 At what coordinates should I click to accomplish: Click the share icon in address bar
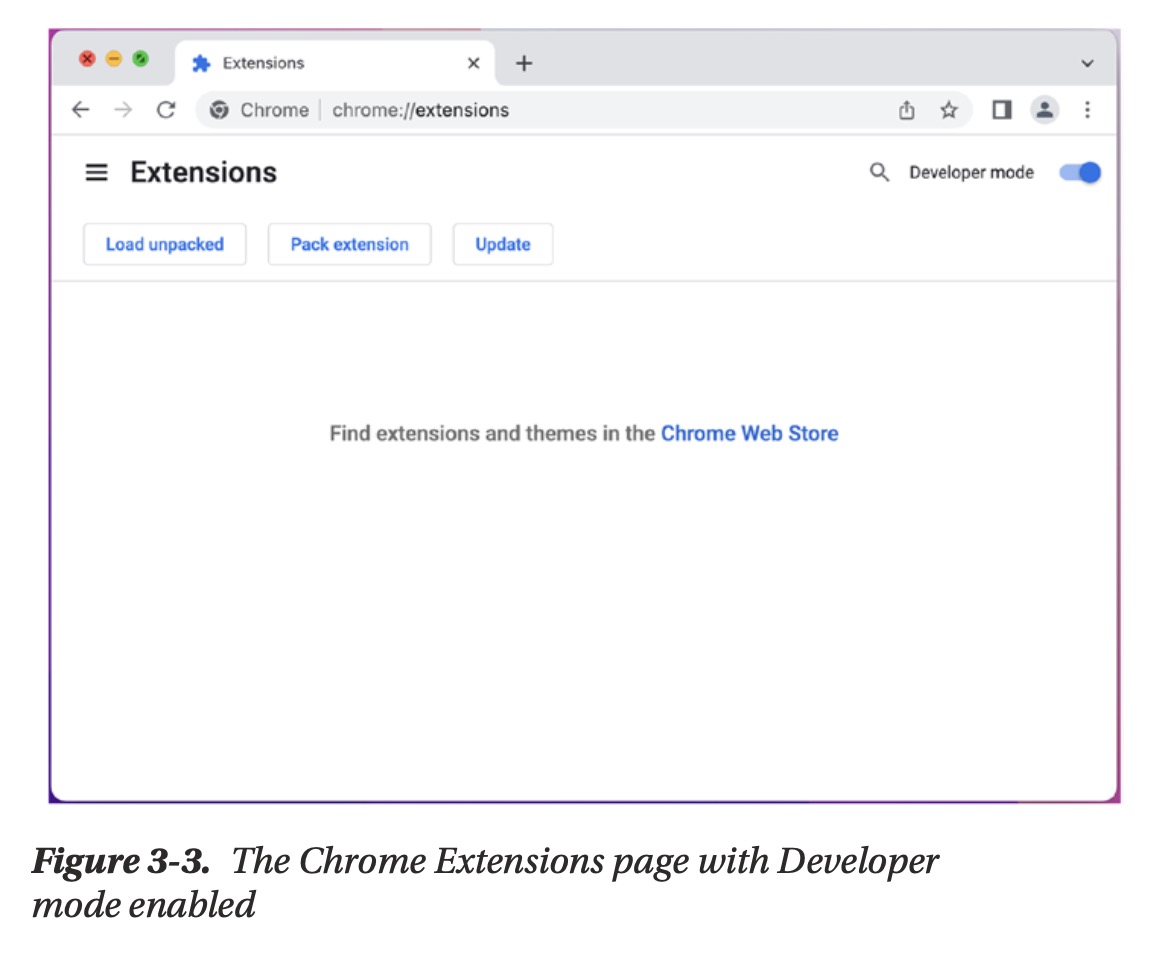(x=906, y=110)
